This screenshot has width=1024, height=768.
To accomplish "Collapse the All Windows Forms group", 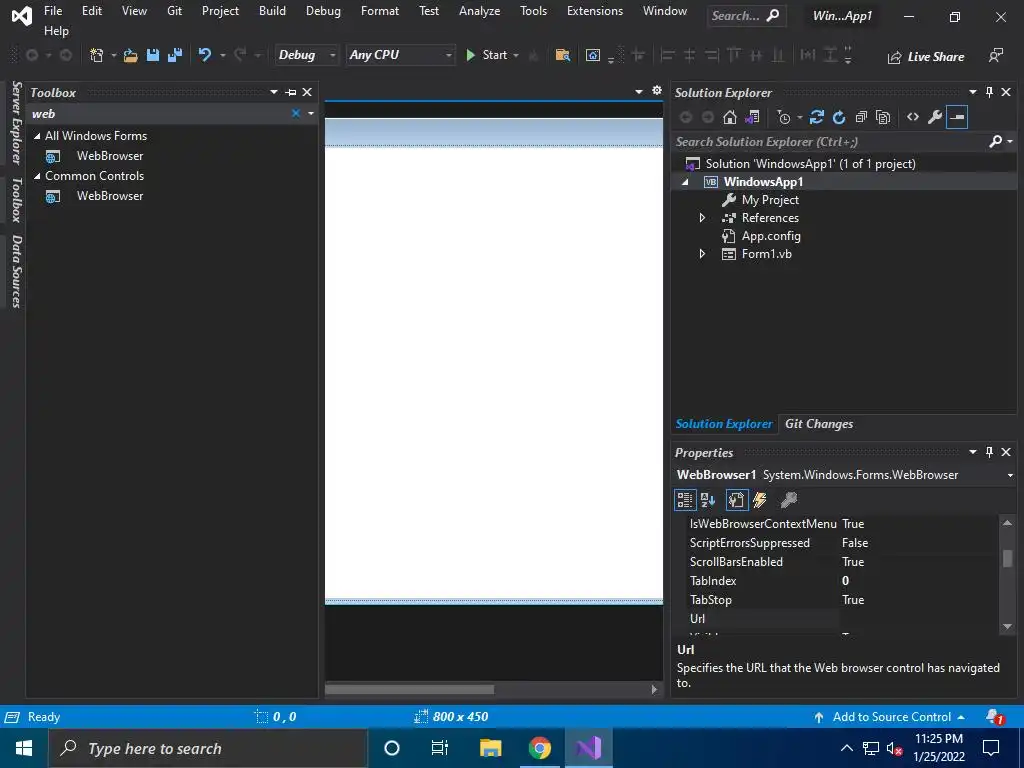I will pyautogui.click(x=37, y=136).
